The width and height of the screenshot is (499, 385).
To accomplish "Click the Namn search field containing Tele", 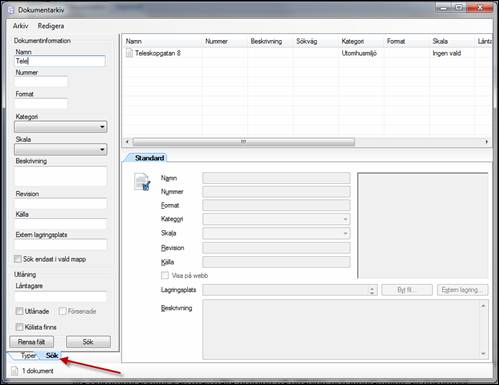I will click(x=60, y=61).
